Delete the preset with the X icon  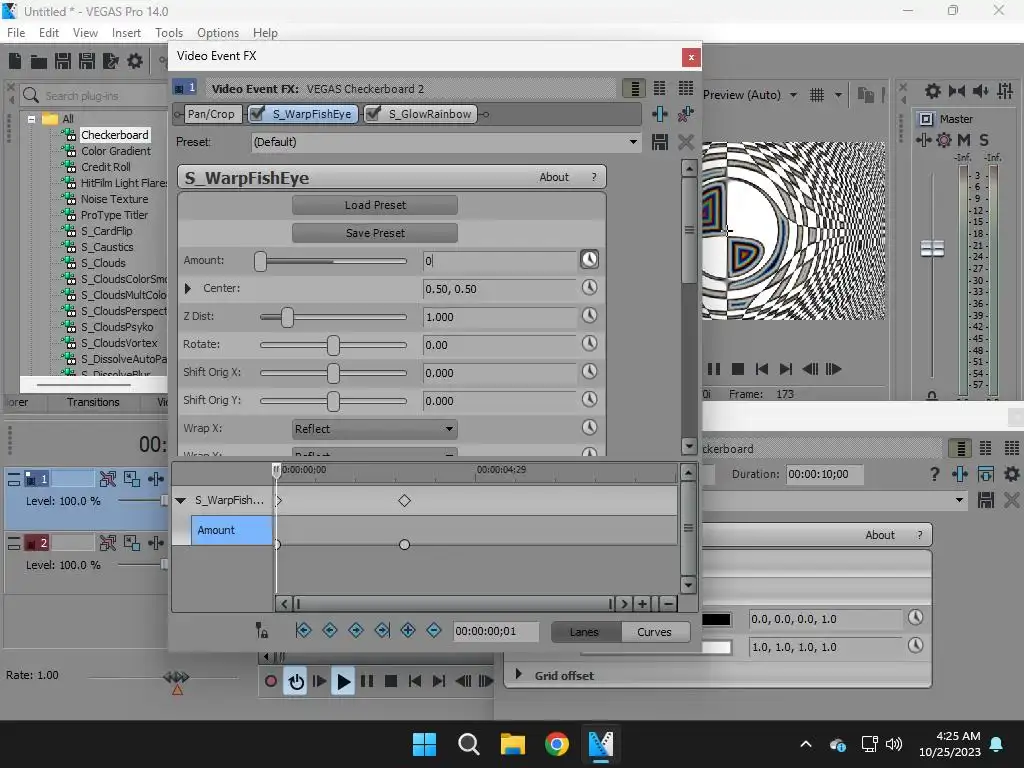(x=686, y=142)
